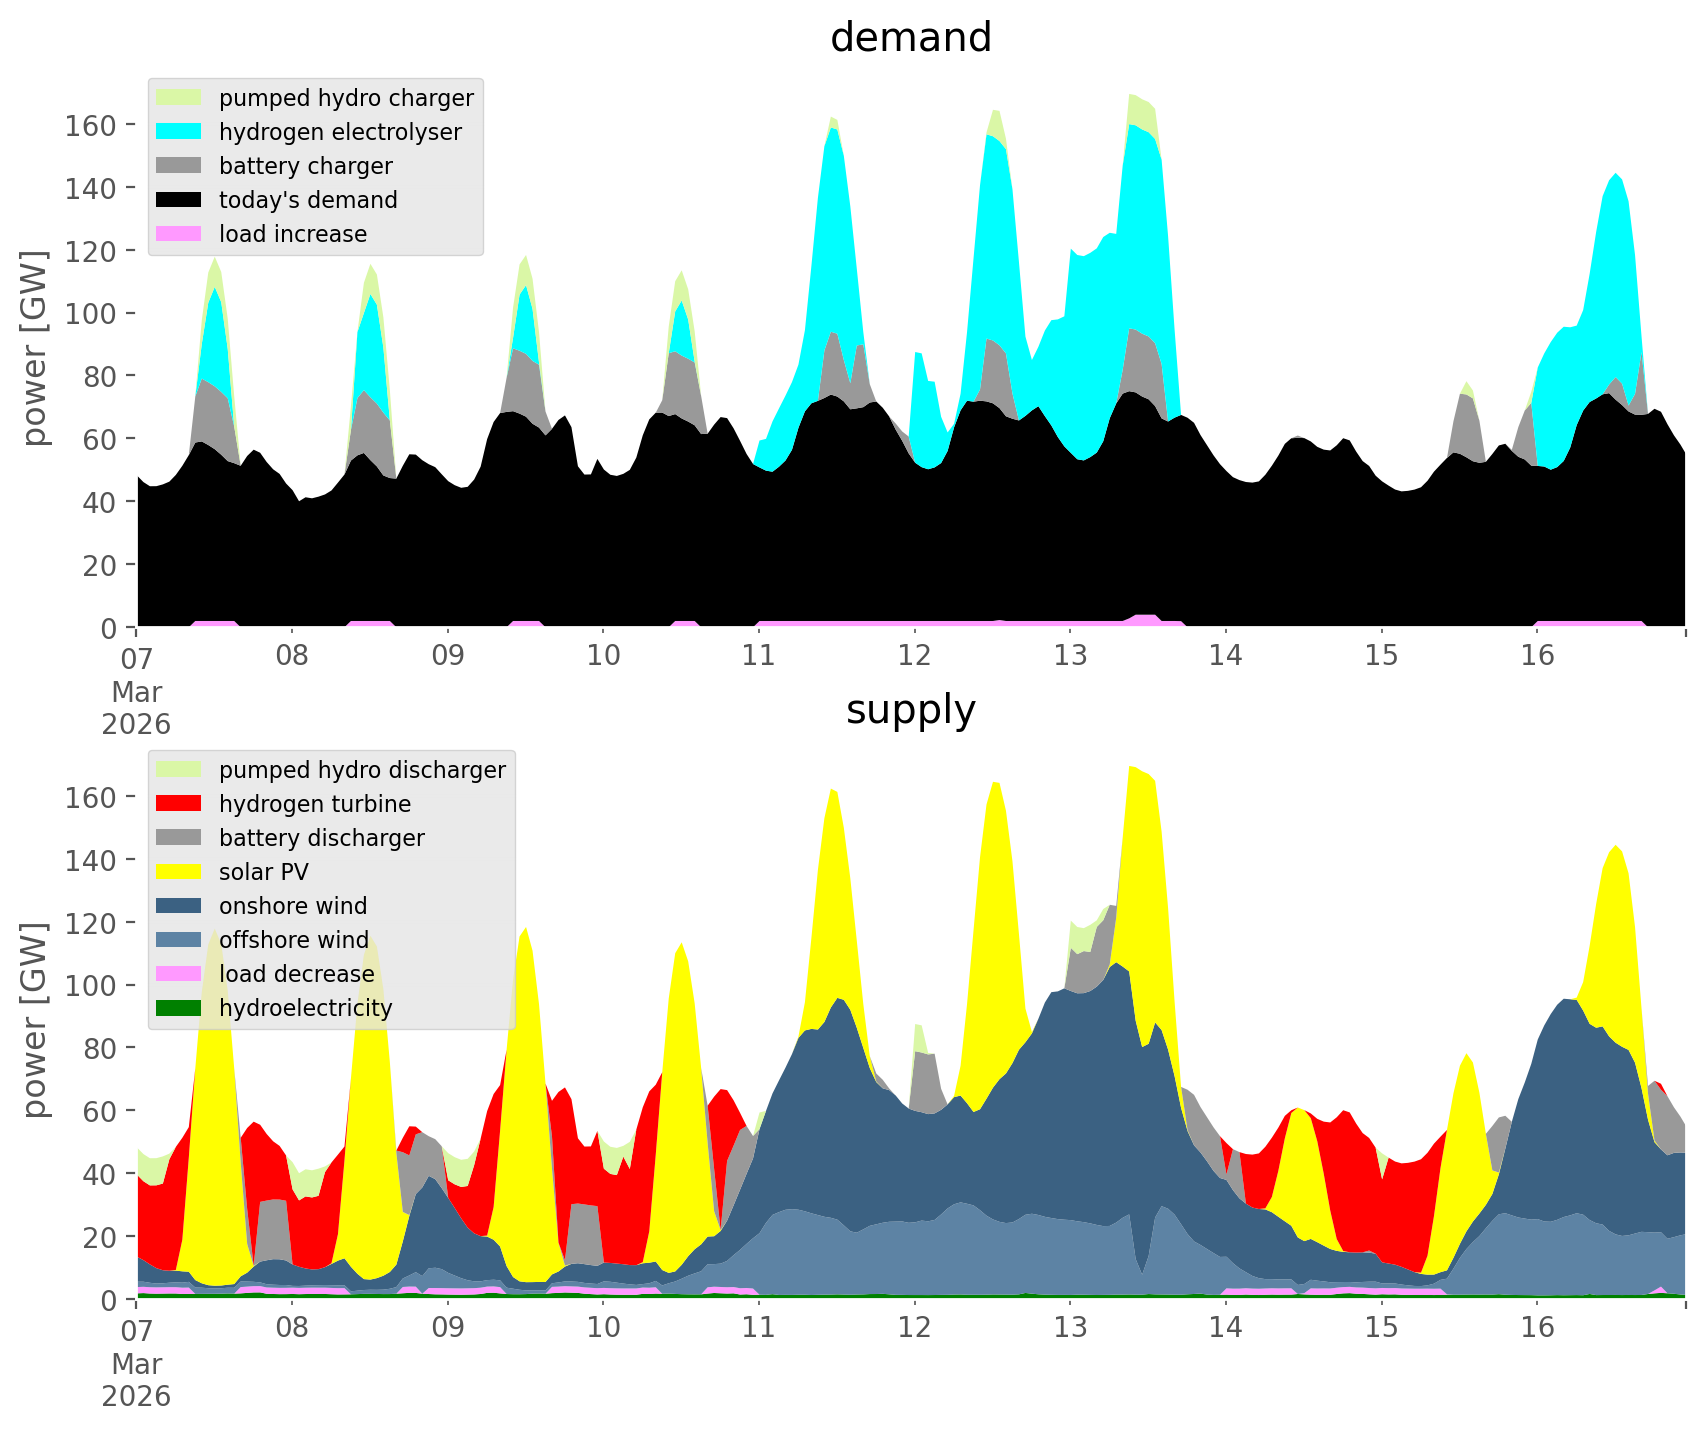Select the offshore wind legend label
This screenshot has width=1706, height=1431.
[x=293, y=940]
